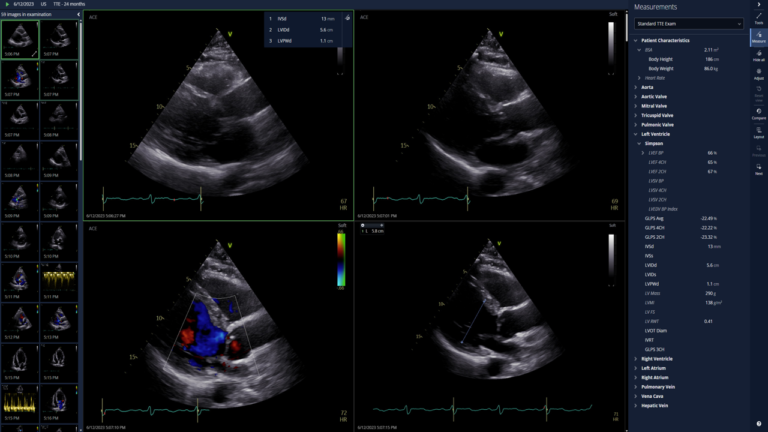Open the Standard TTE Exam dropdown

(689, 22)
